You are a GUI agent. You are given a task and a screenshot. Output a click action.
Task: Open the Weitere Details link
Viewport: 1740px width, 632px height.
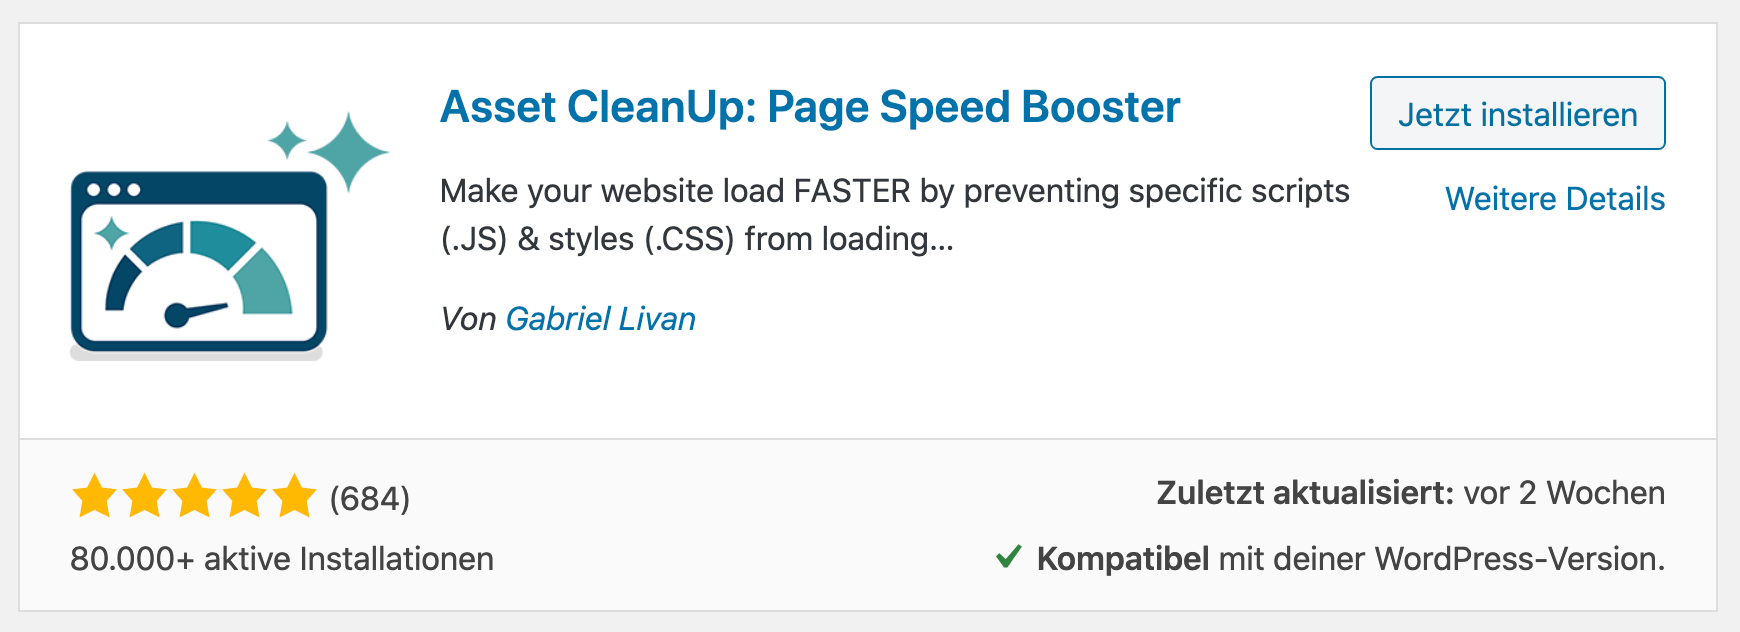(1554, 199)
